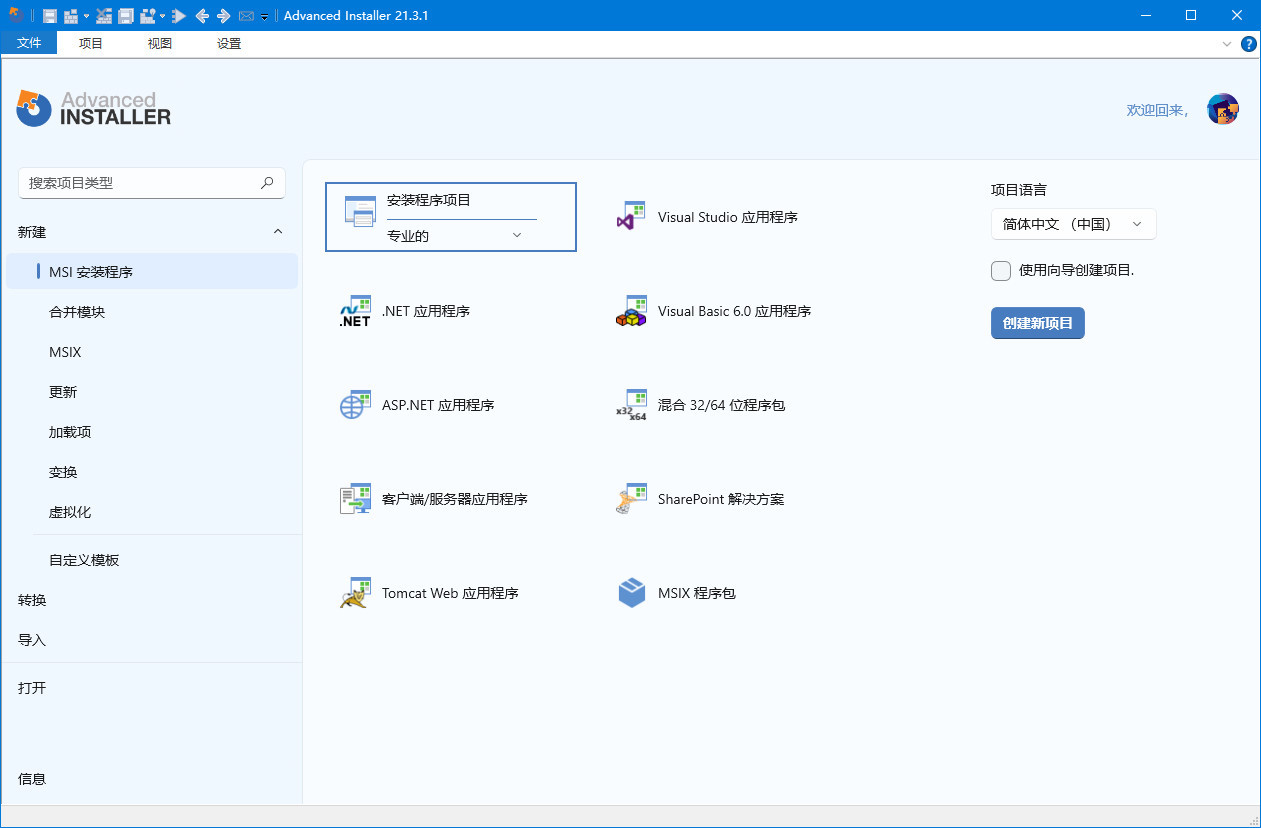Open the 设置 menu

pos(229,44)
